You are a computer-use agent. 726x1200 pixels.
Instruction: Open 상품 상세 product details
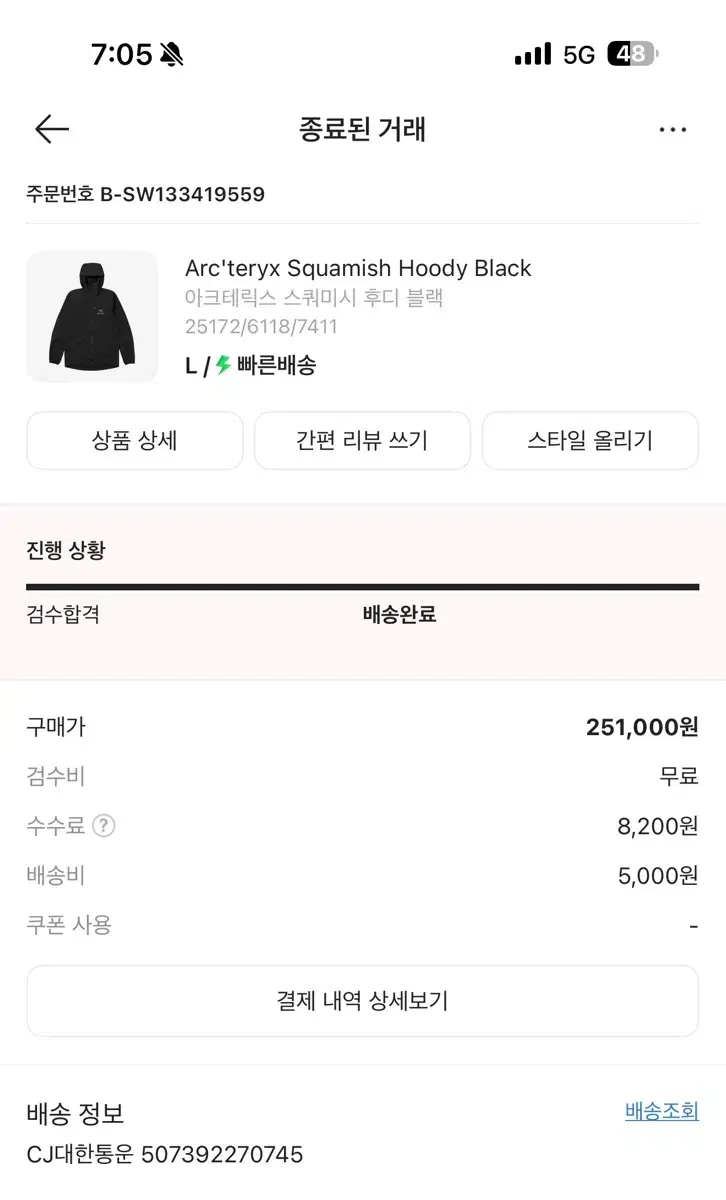point(135,441)
